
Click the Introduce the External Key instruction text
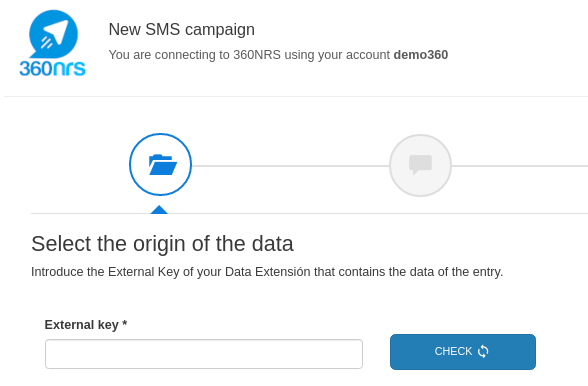coord(267,272)
